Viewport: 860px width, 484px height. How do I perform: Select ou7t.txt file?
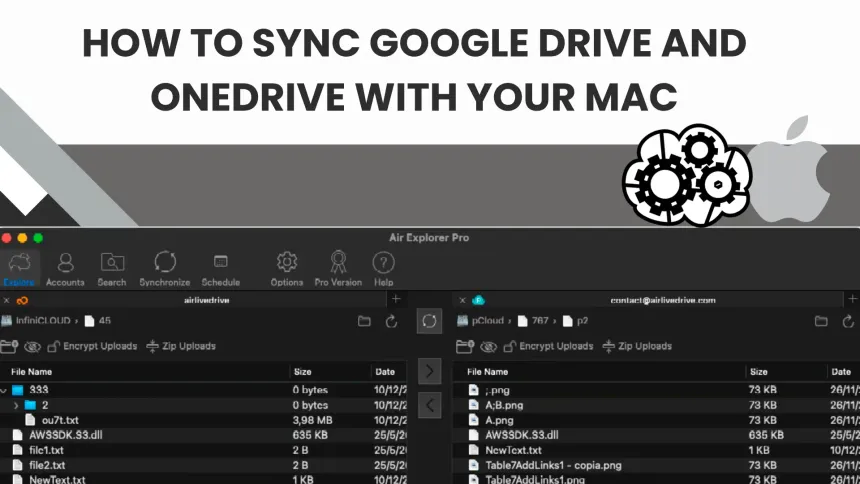click(x=203, y=420)
